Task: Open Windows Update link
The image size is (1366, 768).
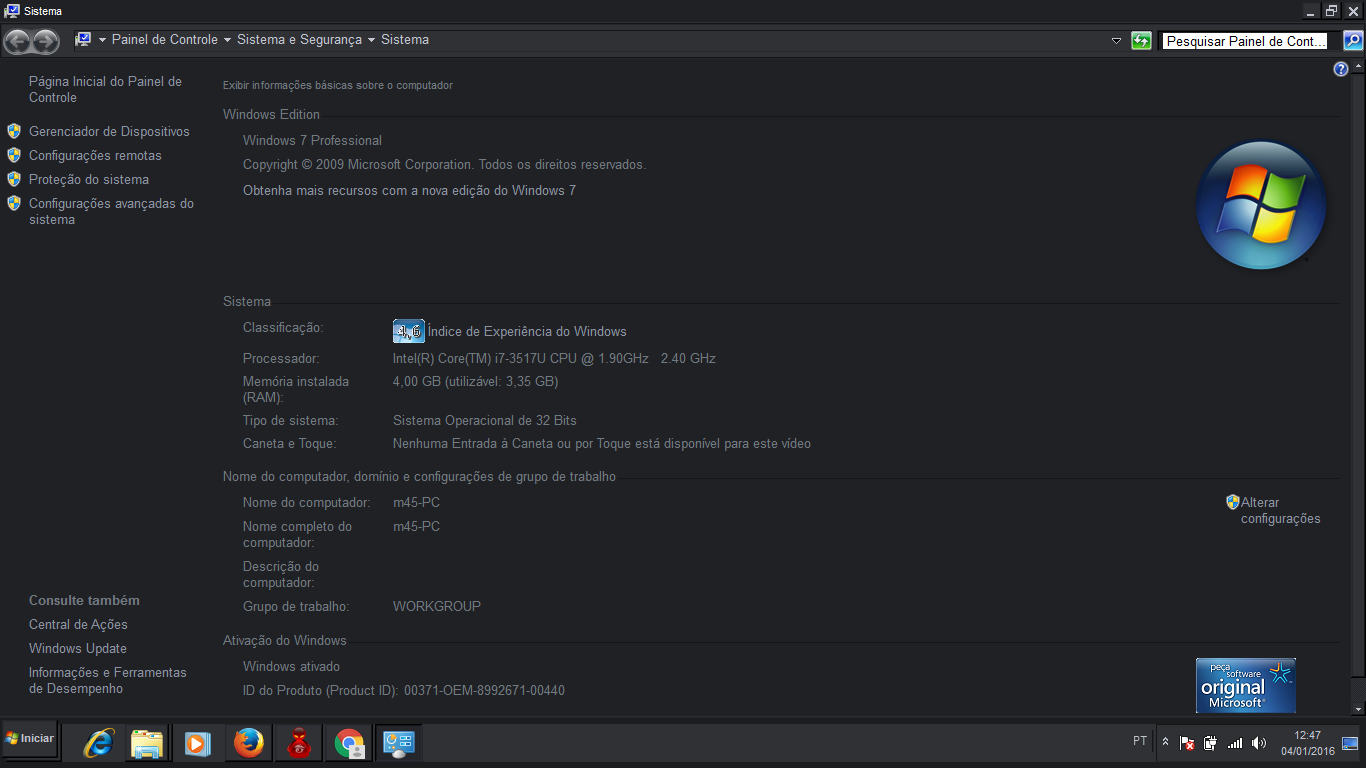Action: pyautogui.click(x=78, y=648)
